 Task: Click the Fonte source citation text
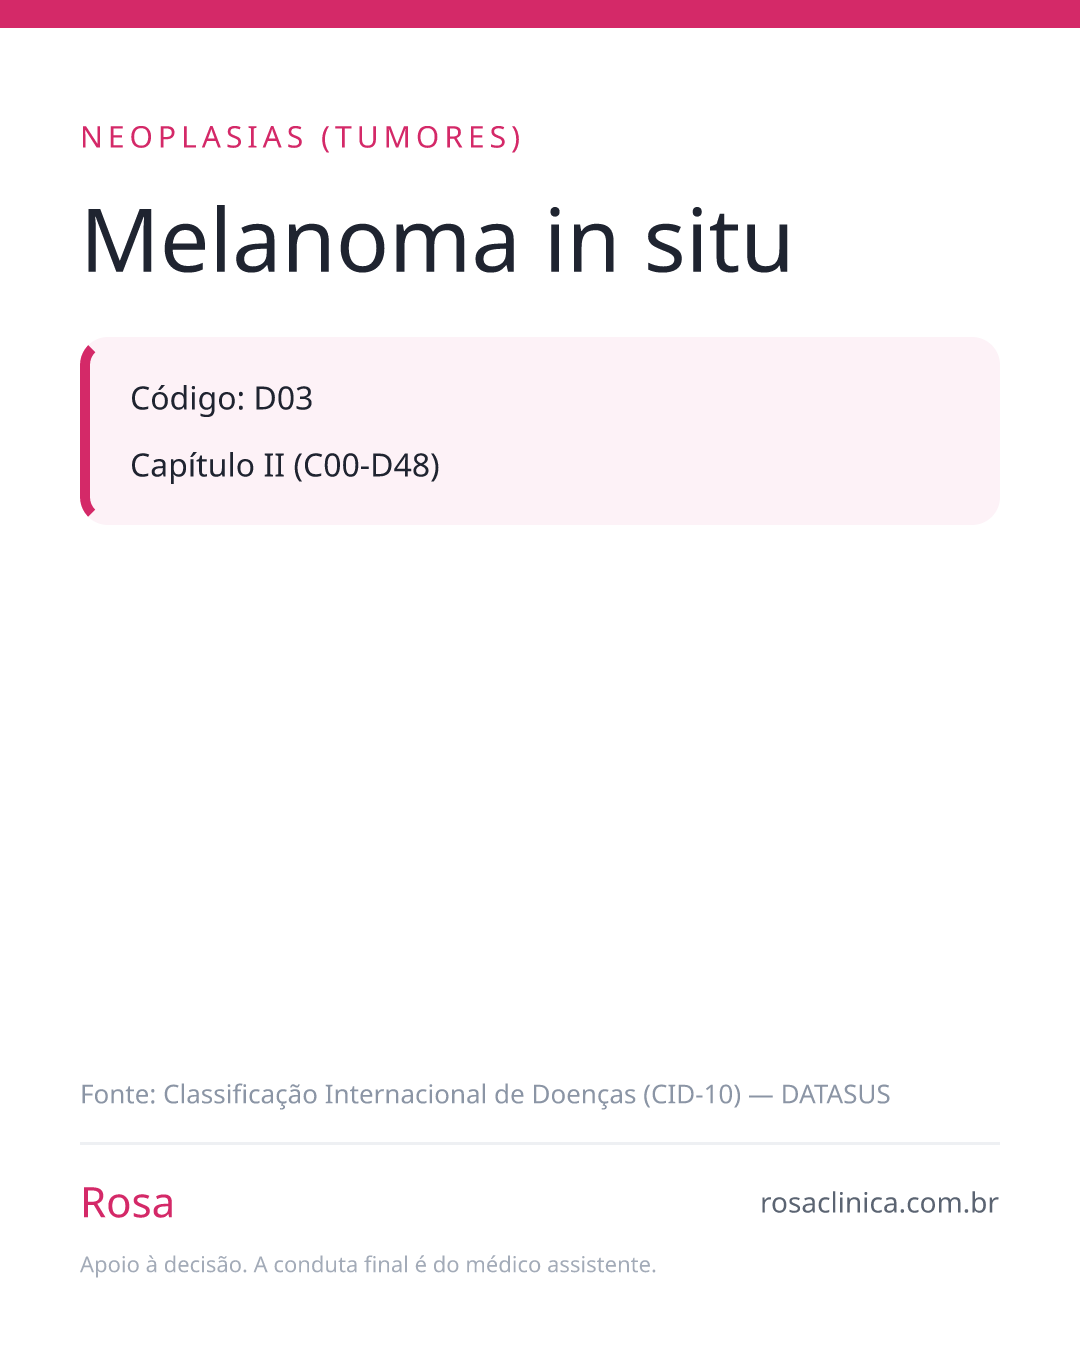(x=485, y=1095)
